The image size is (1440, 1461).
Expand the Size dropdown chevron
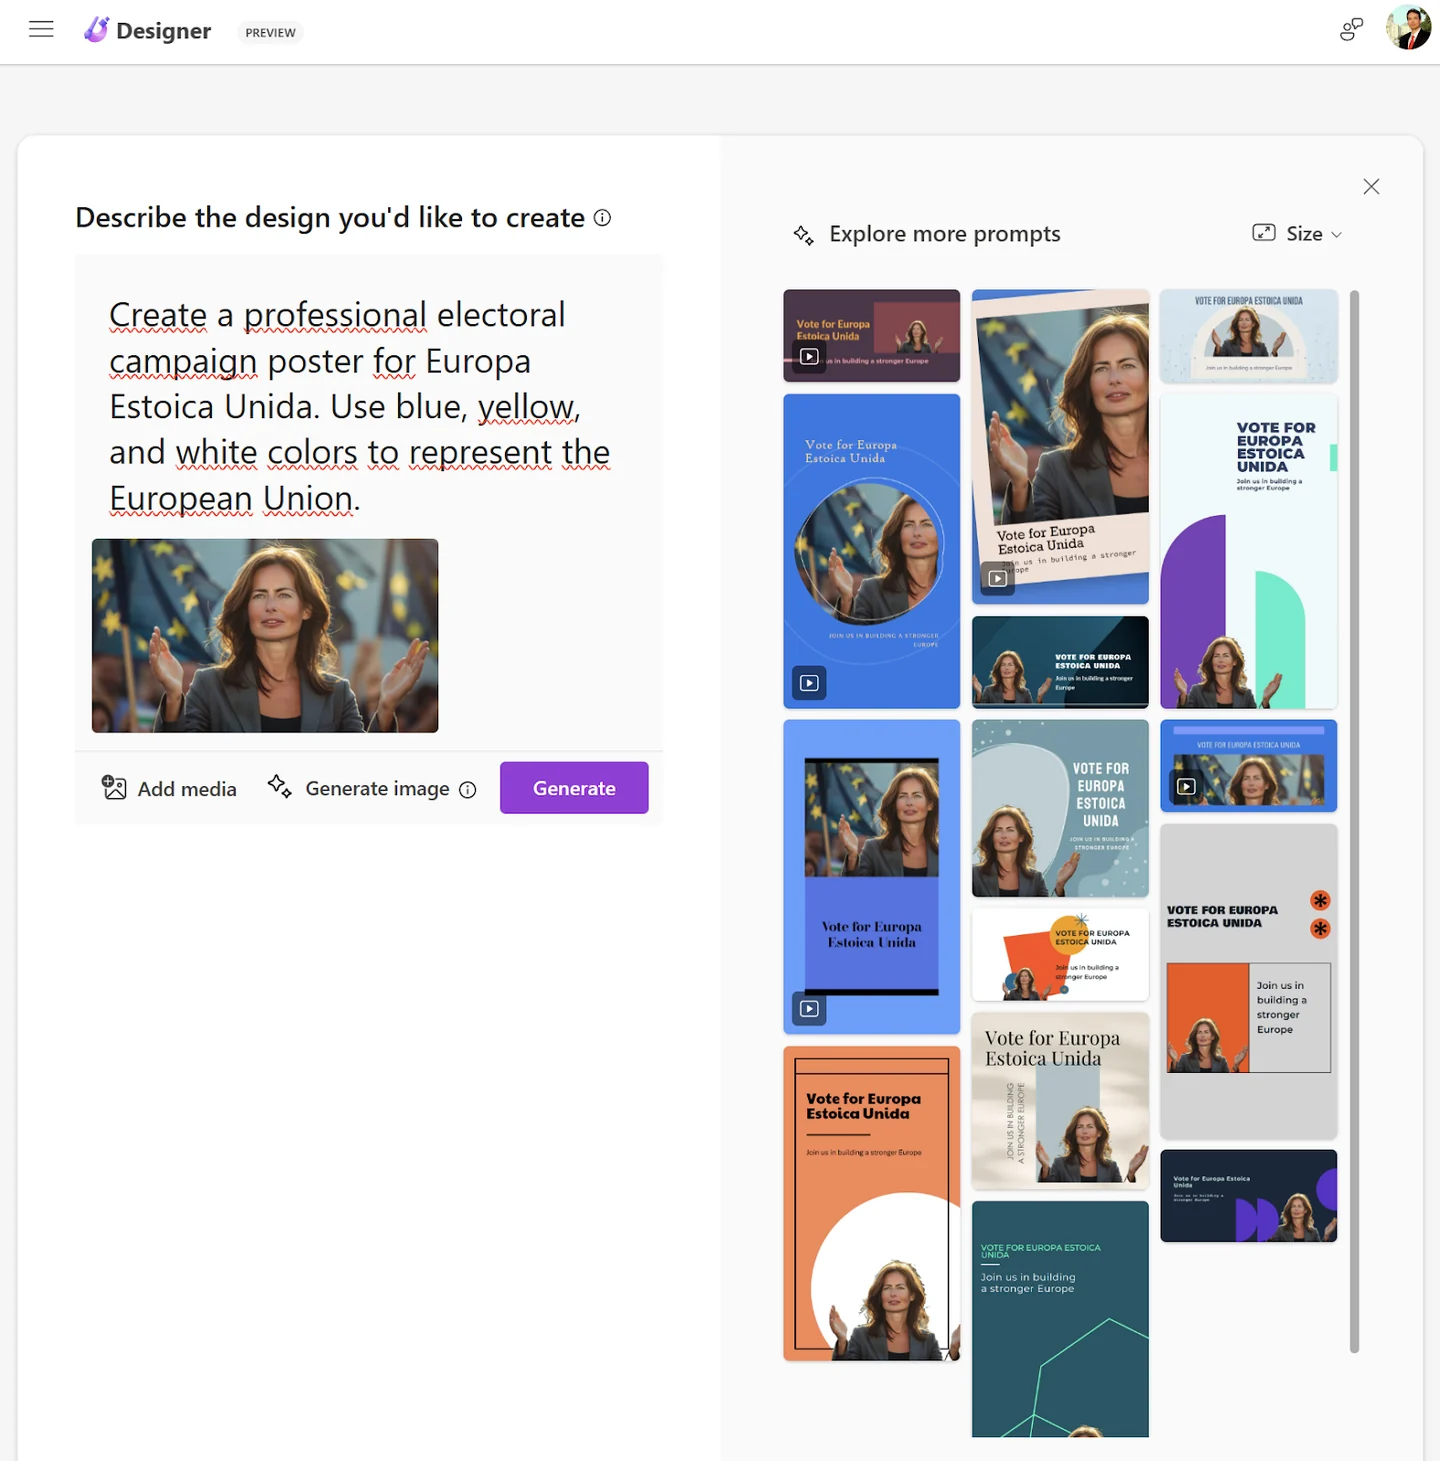pos(1336,235)
